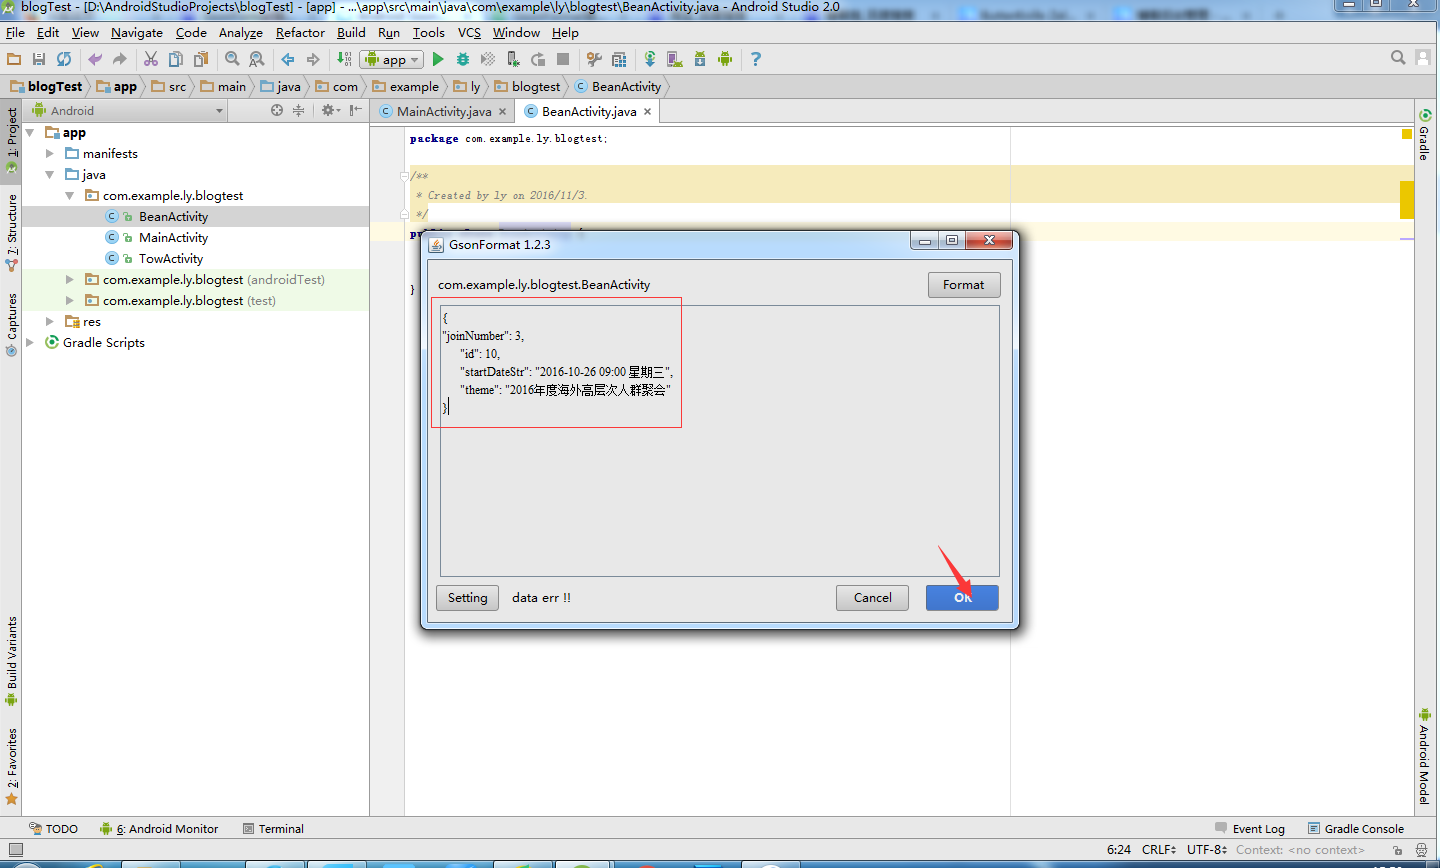
Task: Collapse the app module node
Action: click(x=30, y=132)
